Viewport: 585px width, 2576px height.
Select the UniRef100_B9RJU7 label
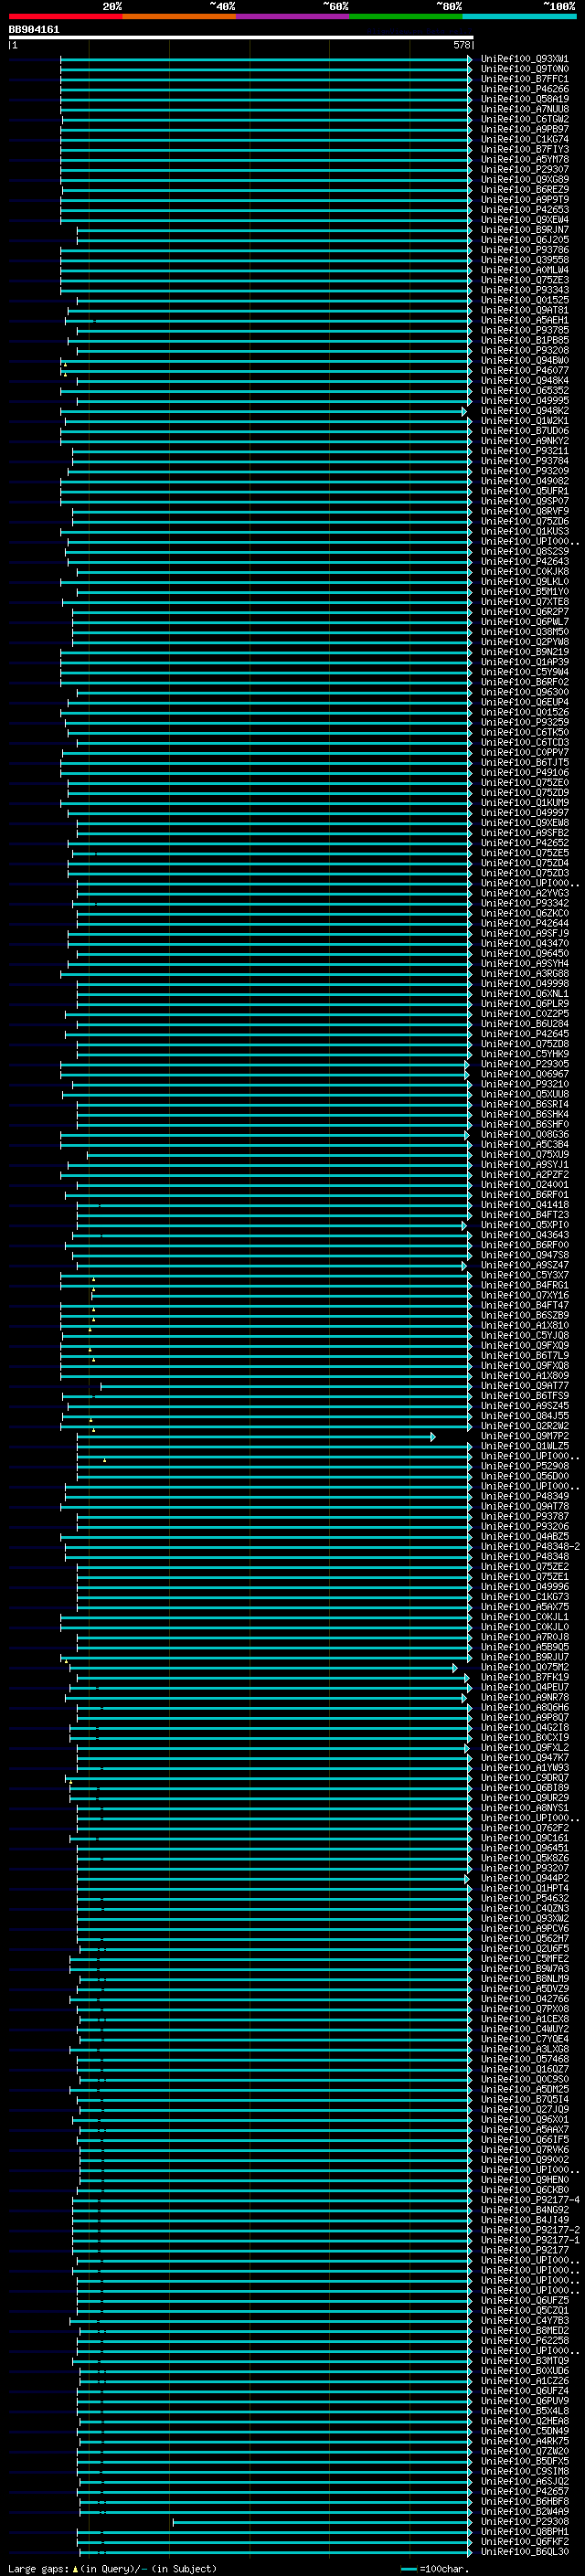[x=524, y=1658]
